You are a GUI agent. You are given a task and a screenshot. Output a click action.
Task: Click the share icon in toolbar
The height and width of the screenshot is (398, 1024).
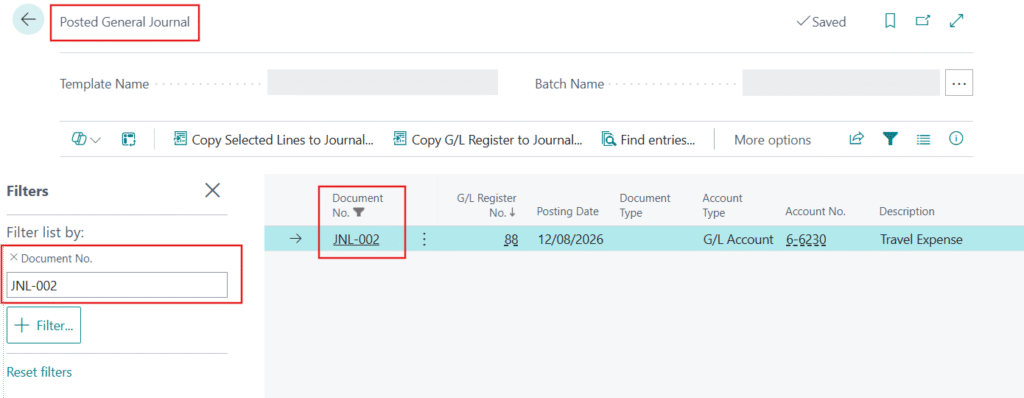click(856, 139)
